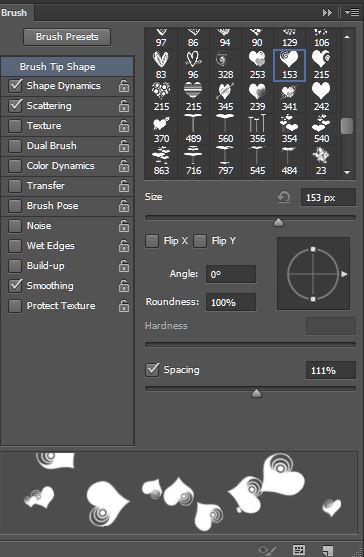
Task: Uncheck the Spacing checkbox
Action: click(x=152, y=370)
